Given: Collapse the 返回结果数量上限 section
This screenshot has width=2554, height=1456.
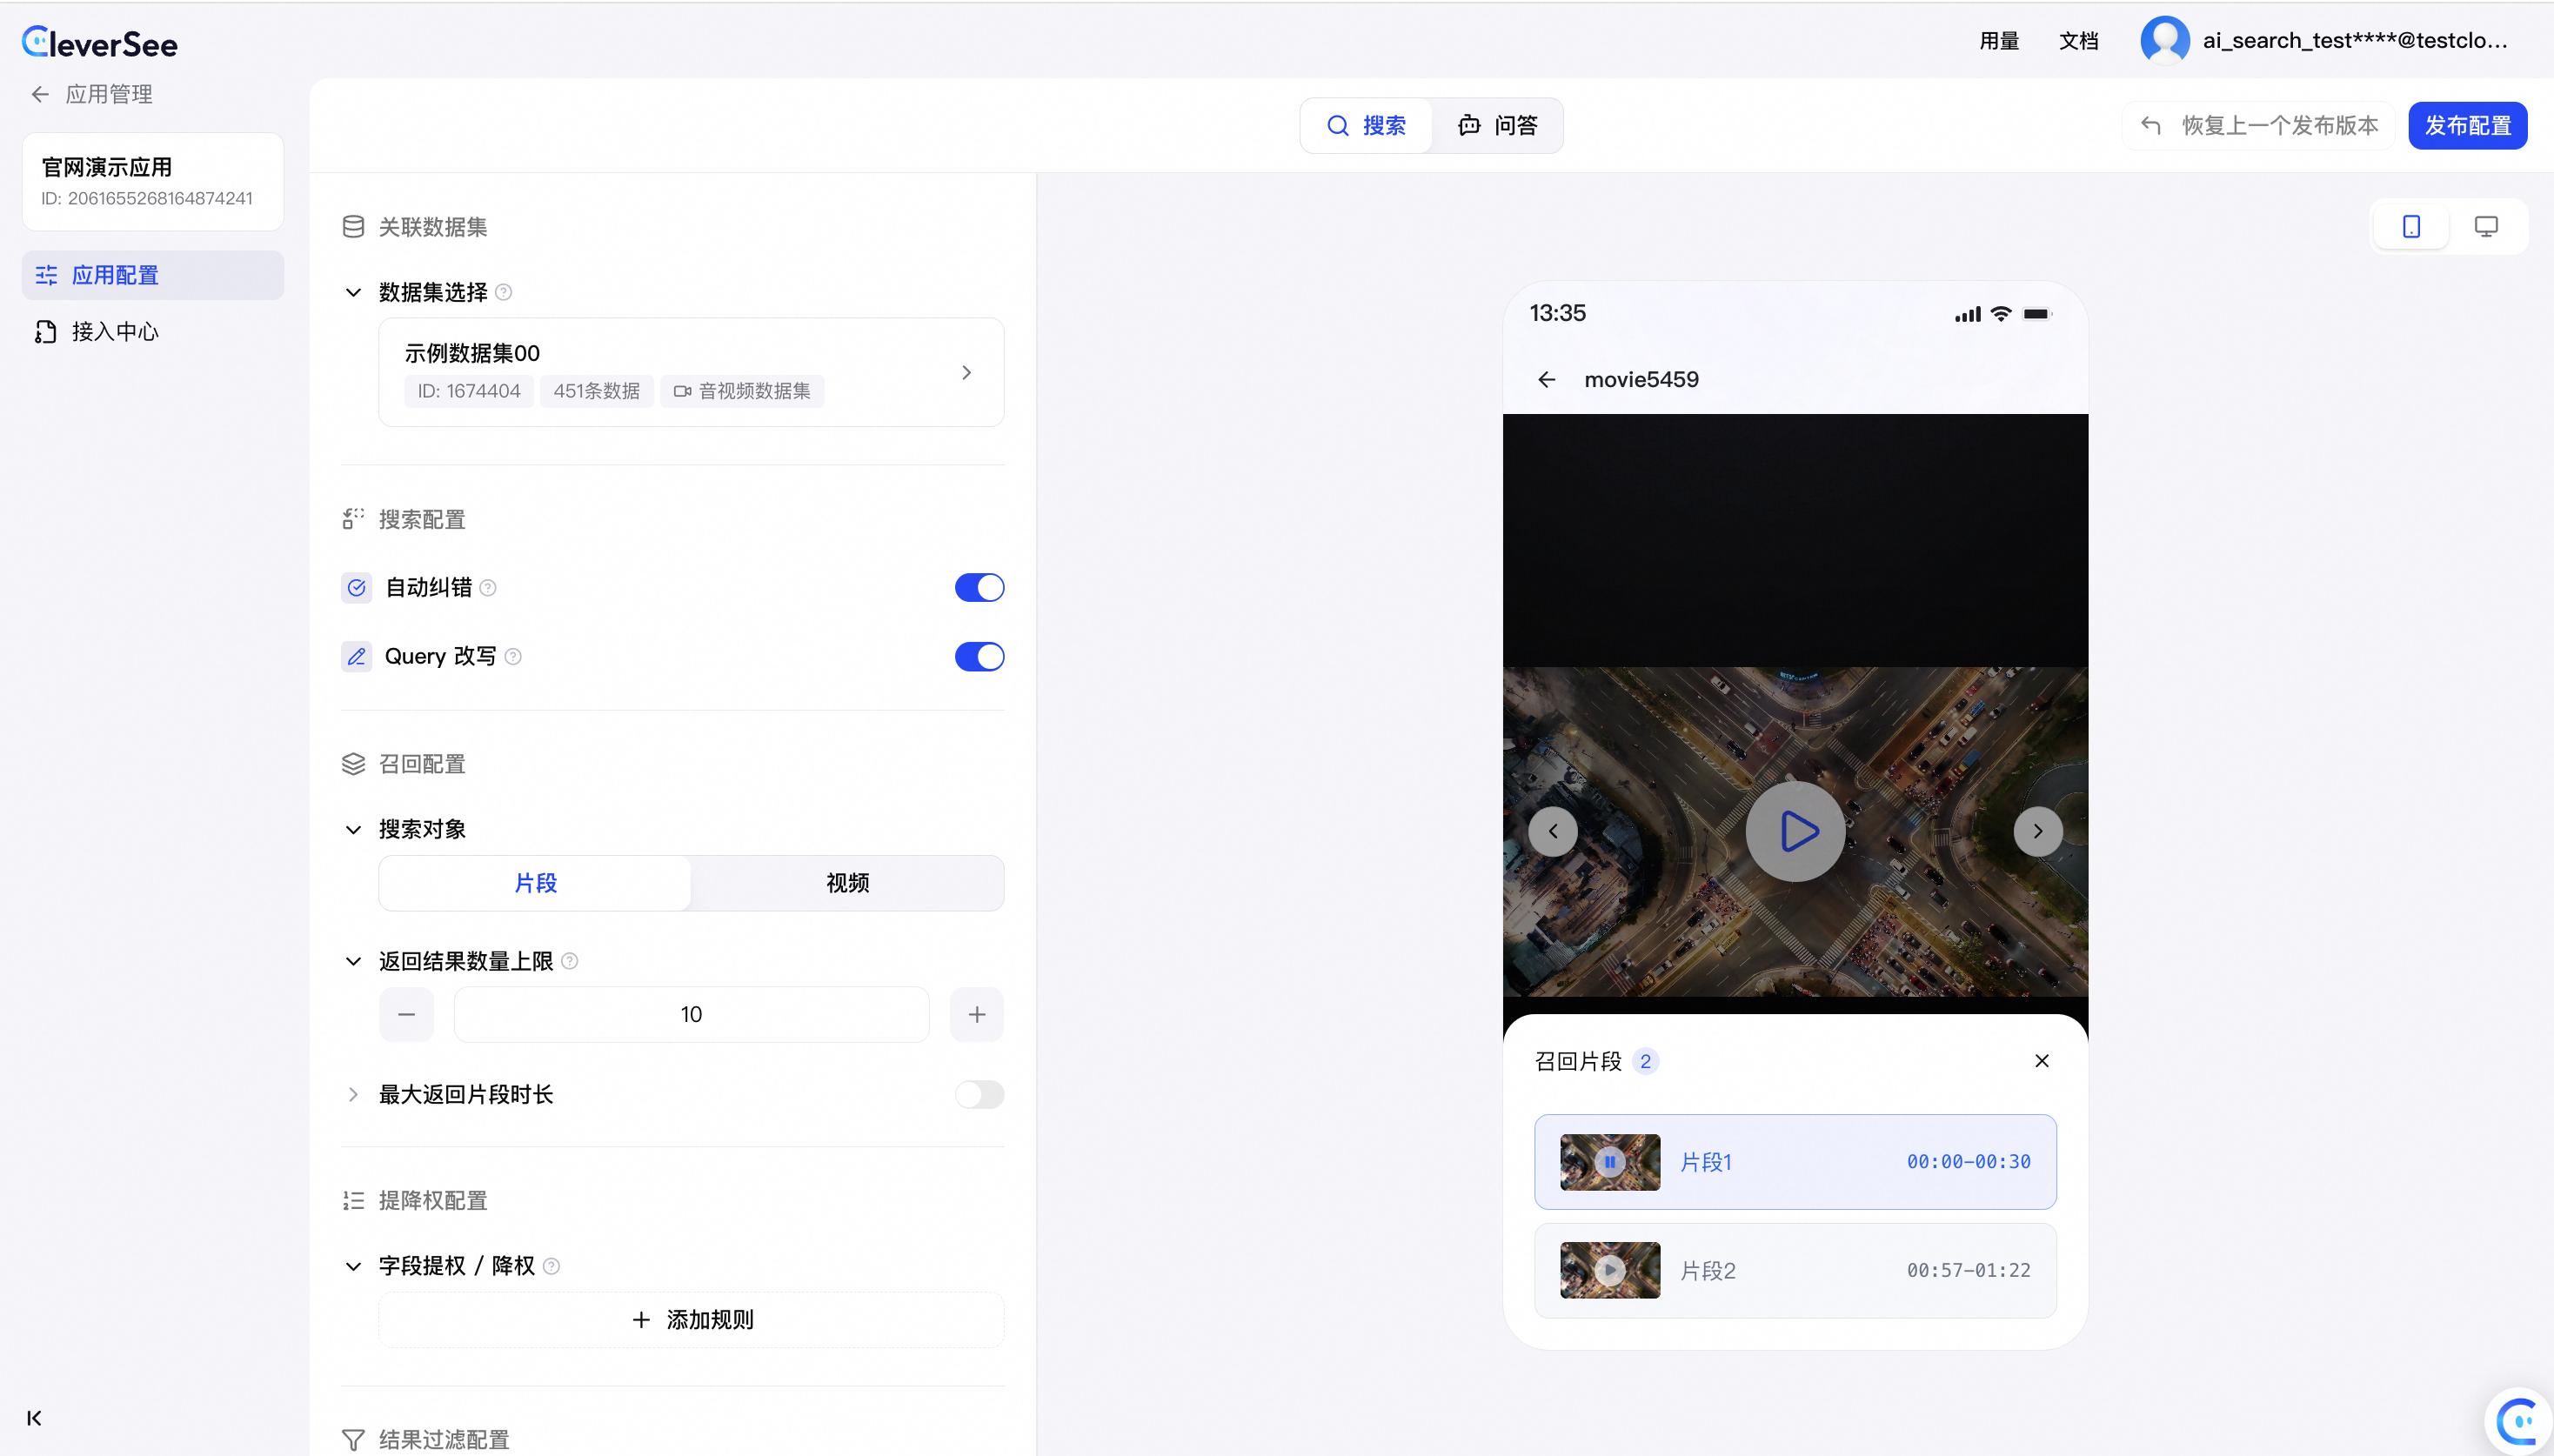Looking at the screenshot, I should click(x=353, y=961).
